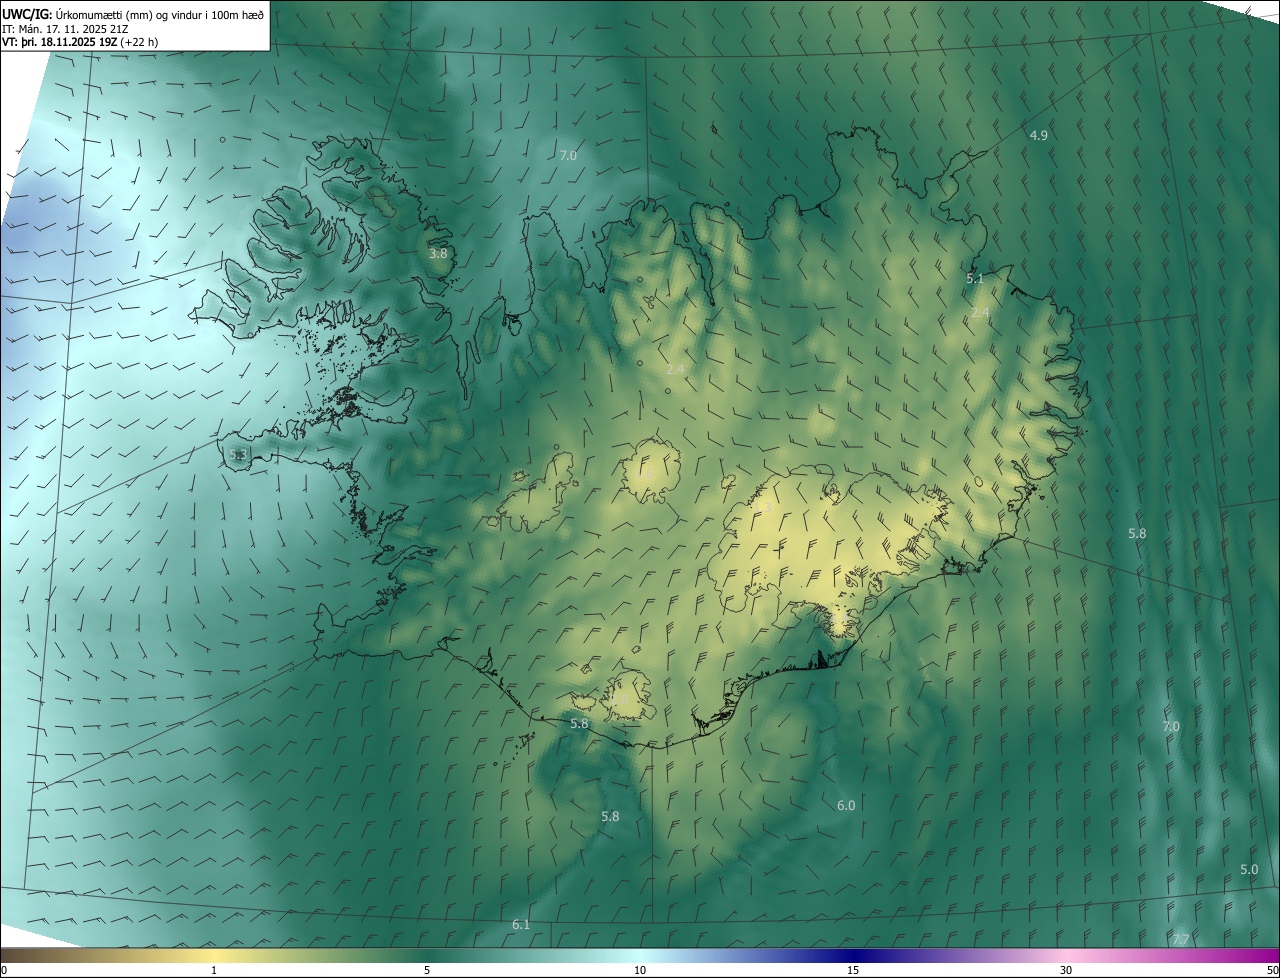Screen dimensions: 1280x978
Task: Click the colour scale tick labelled 5
Action: pos(427,971)
